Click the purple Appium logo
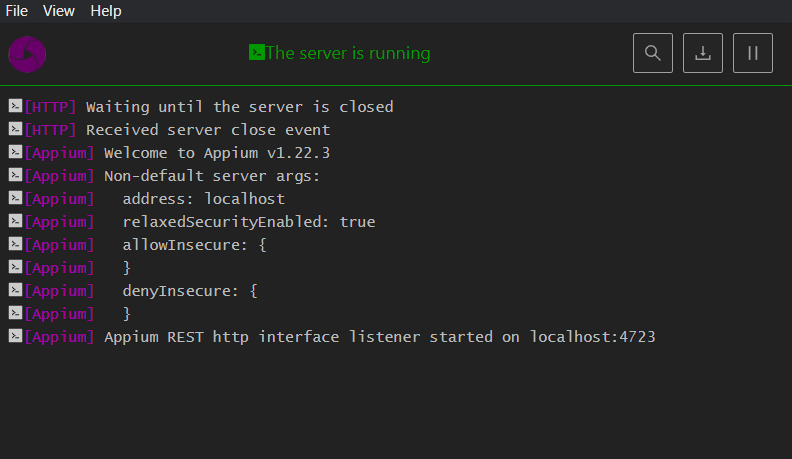792x459 pixels. coord(27,54)
